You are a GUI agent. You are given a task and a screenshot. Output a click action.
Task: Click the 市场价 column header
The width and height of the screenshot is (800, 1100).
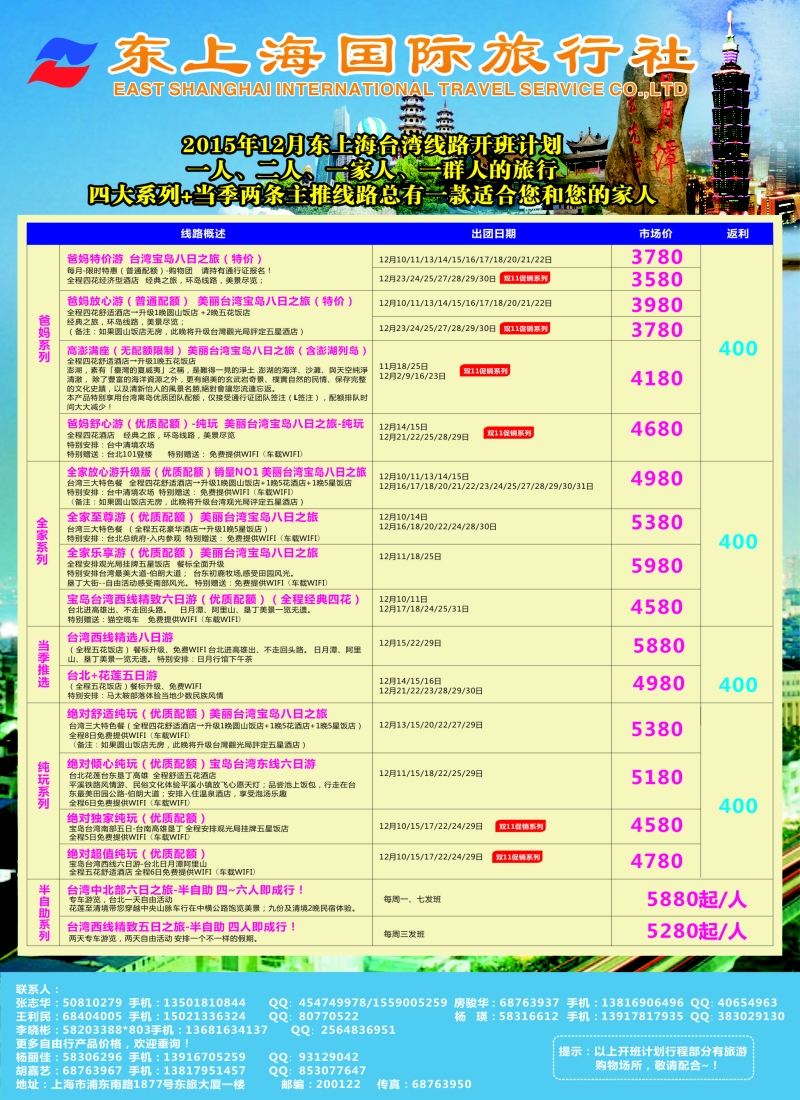(x=655, y=234)
